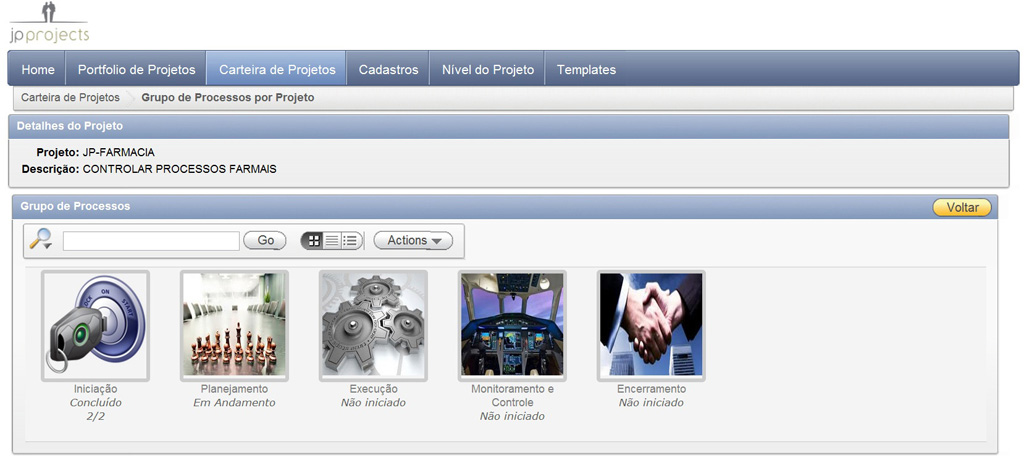The image size is (1024, 476).
Task: Click the Voltar button
Action: [x=962, y=208]
